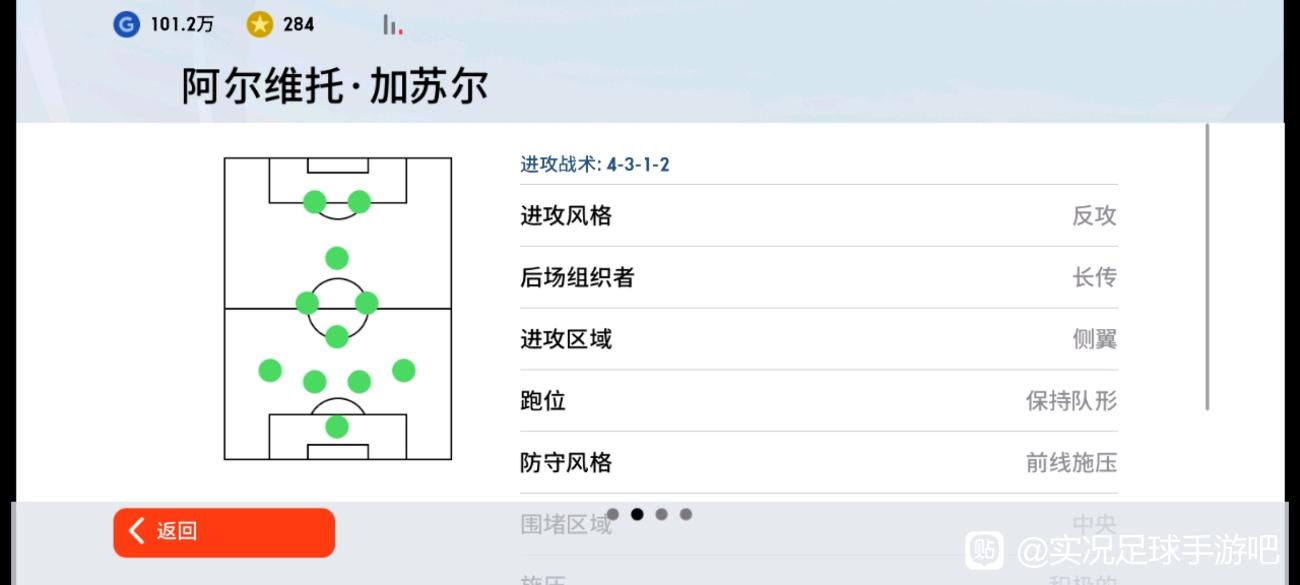Click the vertical scrollbar by the tactics list
Image resolution: width=1300 pixels, height=585 pixels.
point(1207,267)
